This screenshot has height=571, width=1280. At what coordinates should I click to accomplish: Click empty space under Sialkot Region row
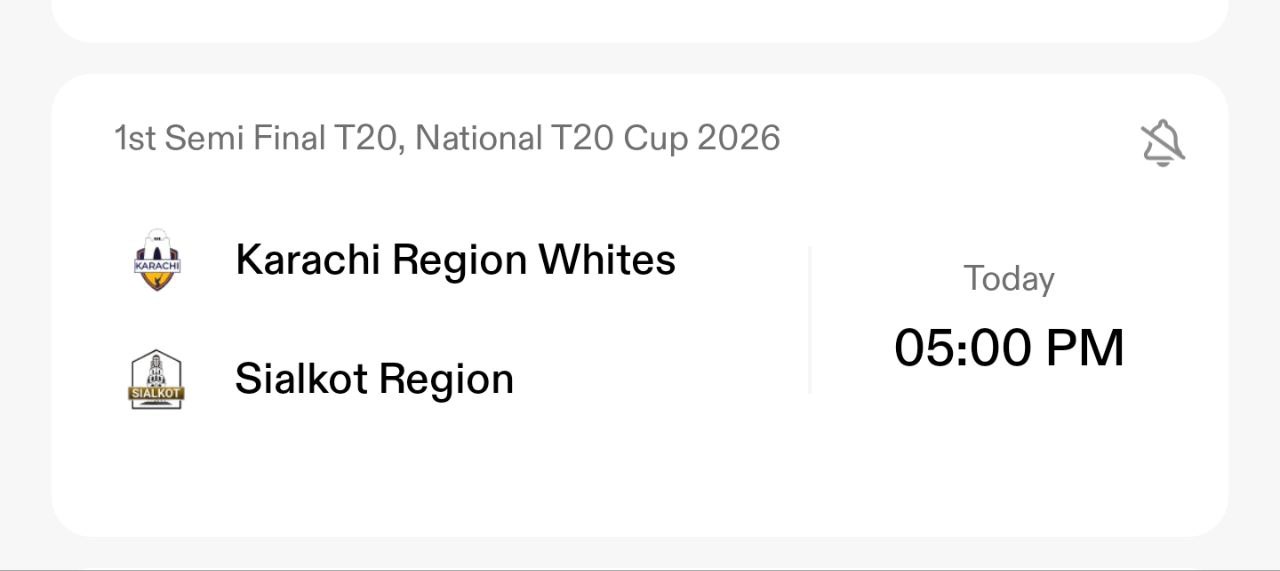point(400,470)
